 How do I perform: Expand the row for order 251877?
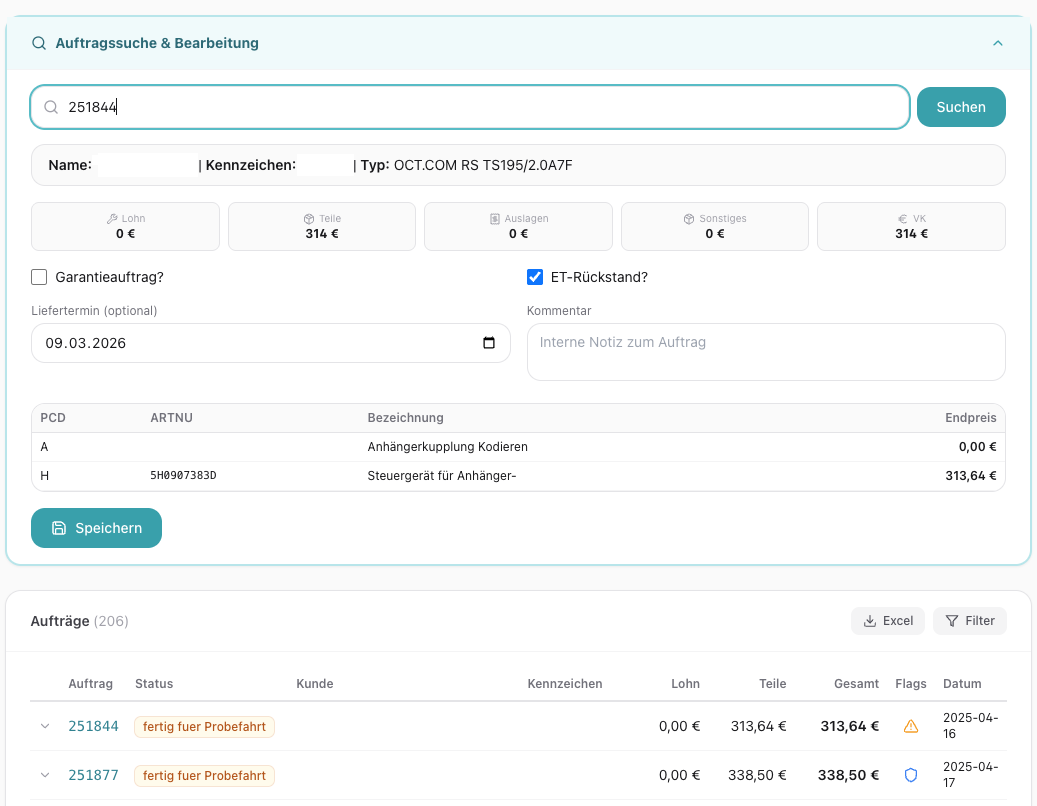click(45, 775)
